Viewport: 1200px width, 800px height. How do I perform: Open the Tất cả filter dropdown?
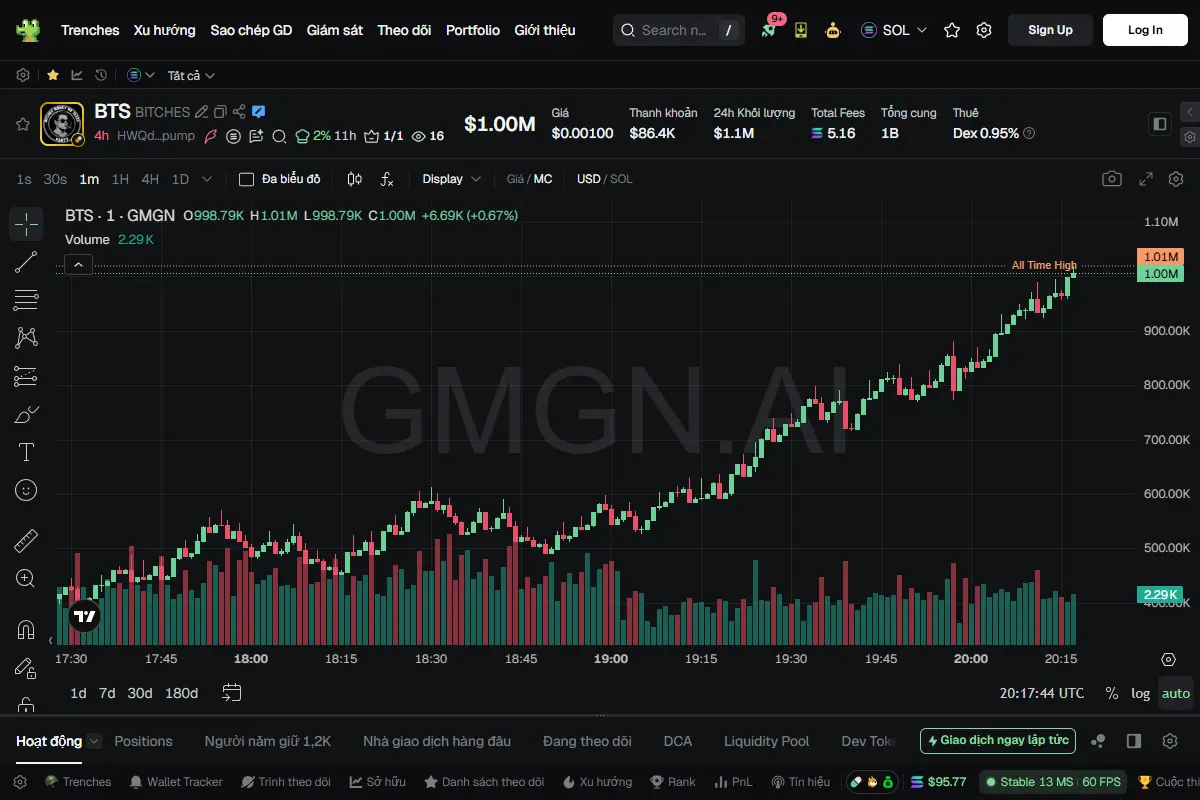coord(191,75)
